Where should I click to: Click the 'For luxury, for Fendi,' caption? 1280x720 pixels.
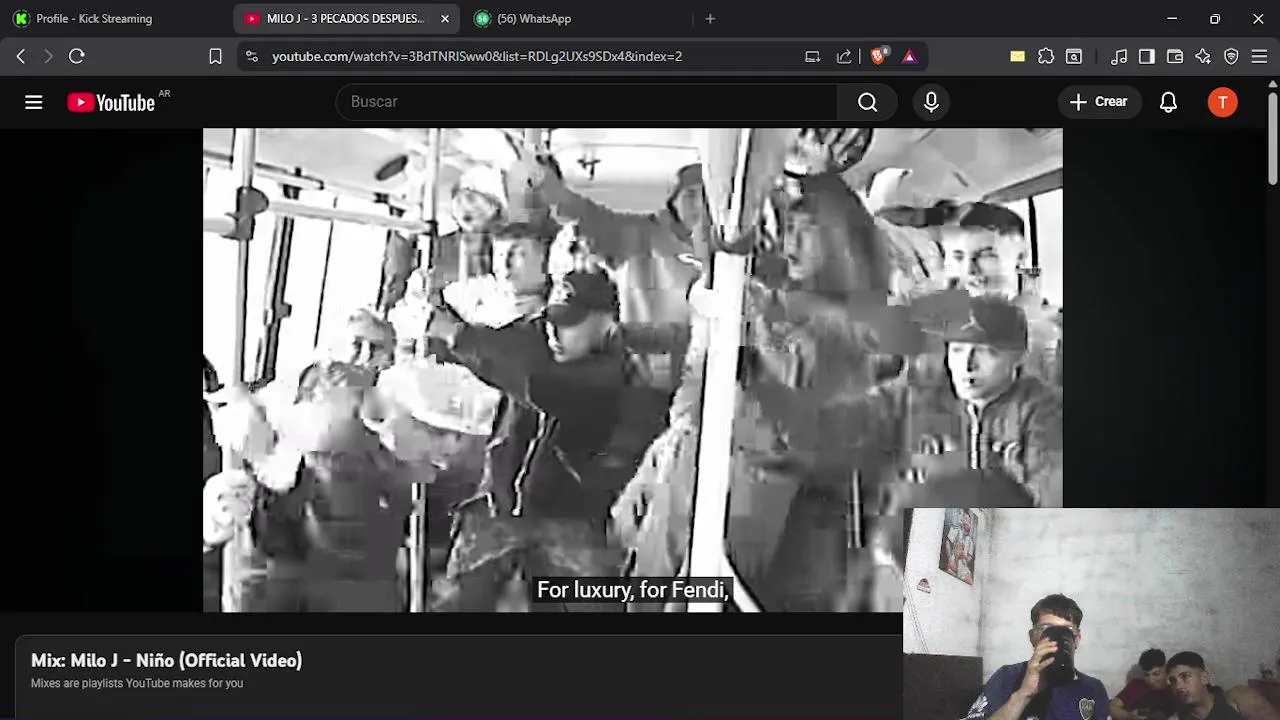[633, 590]
